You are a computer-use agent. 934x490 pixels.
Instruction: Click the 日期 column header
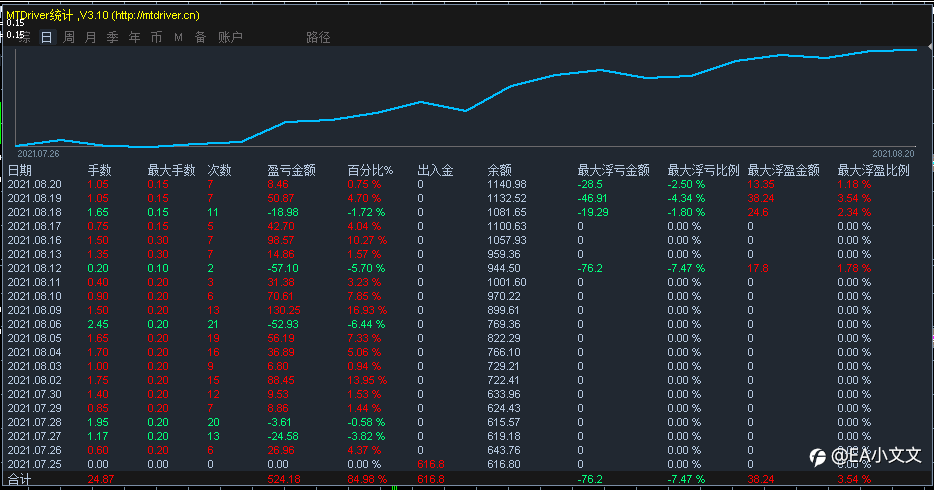[x=20, y=170]
